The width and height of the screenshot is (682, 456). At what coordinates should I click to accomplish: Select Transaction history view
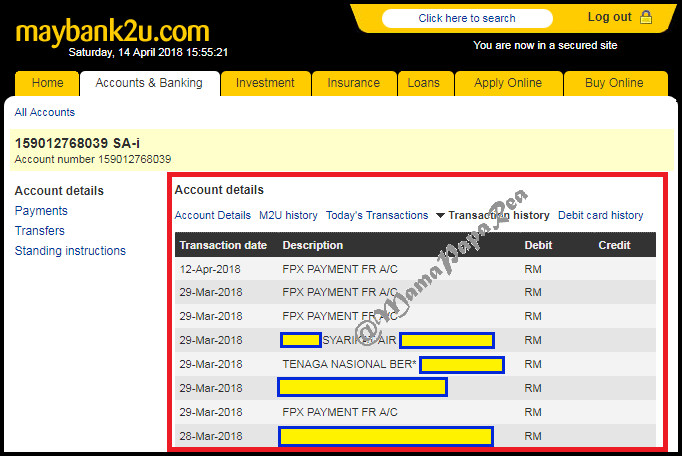[x=499, y=215]
